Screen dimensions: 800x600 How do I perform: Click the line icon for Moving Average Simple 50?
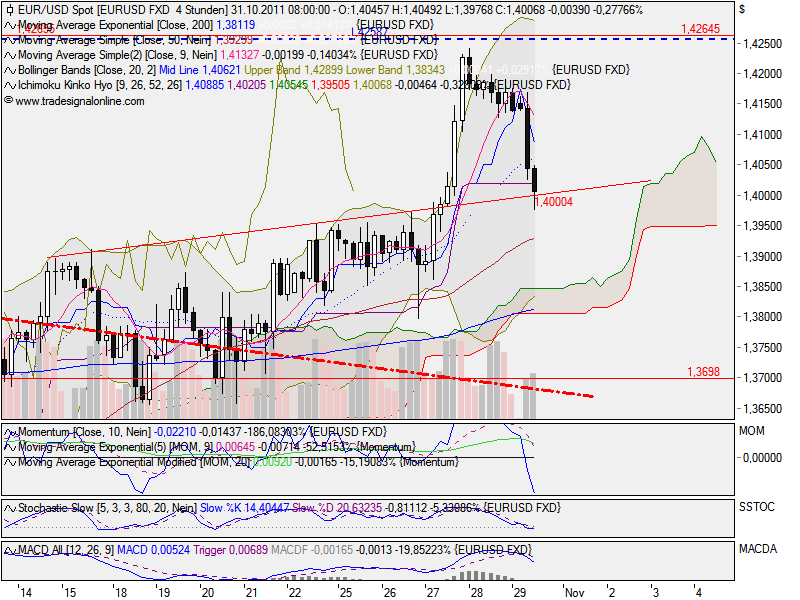click(x=9, y=40)
